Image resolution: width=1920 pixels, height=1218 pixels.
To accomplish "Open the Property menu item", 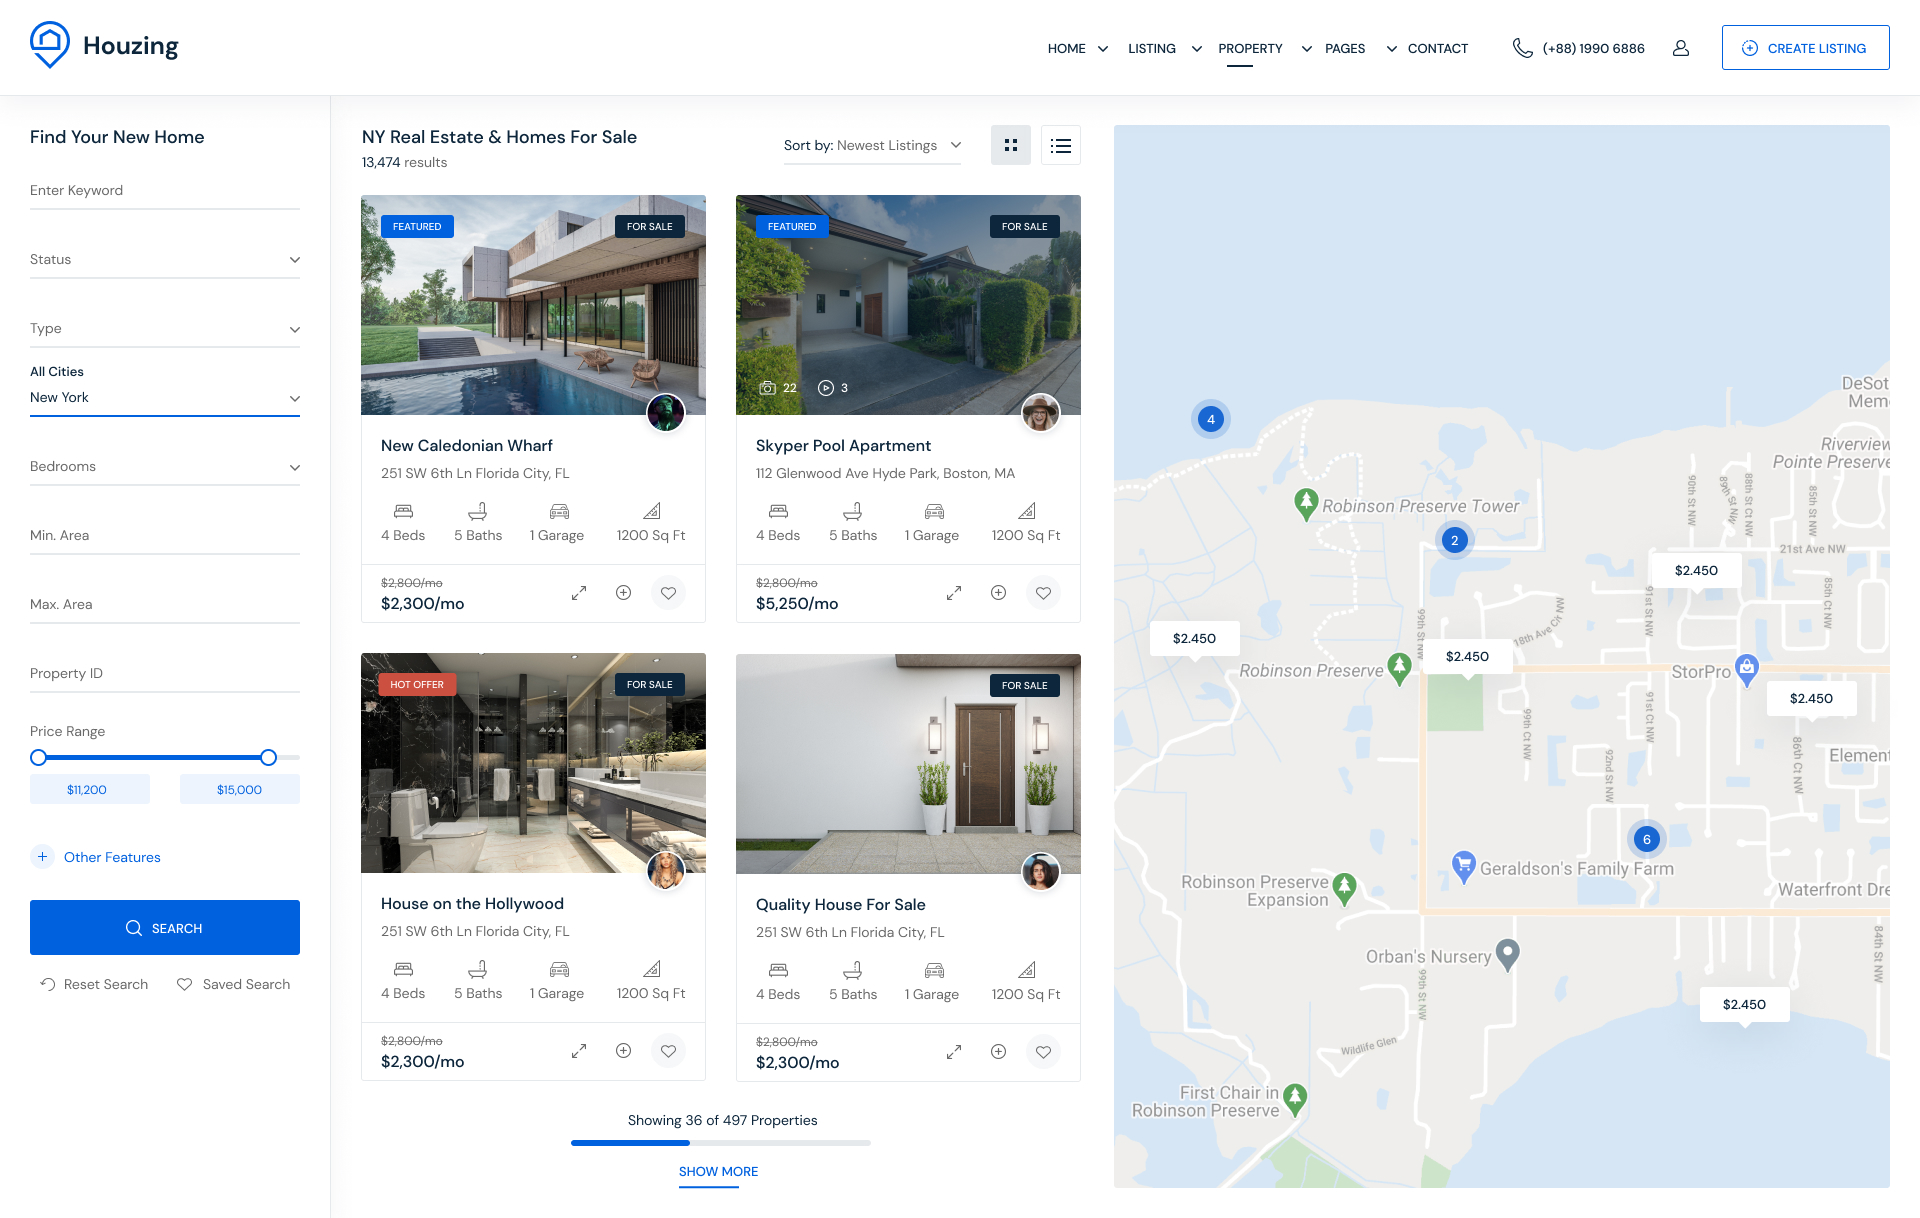I will [x=1250, y=48].
